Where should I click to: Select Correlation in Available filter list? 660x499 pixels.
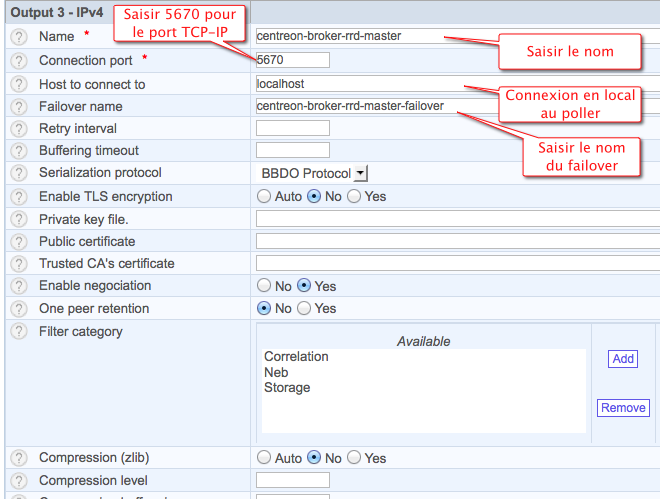pos(296,356)
